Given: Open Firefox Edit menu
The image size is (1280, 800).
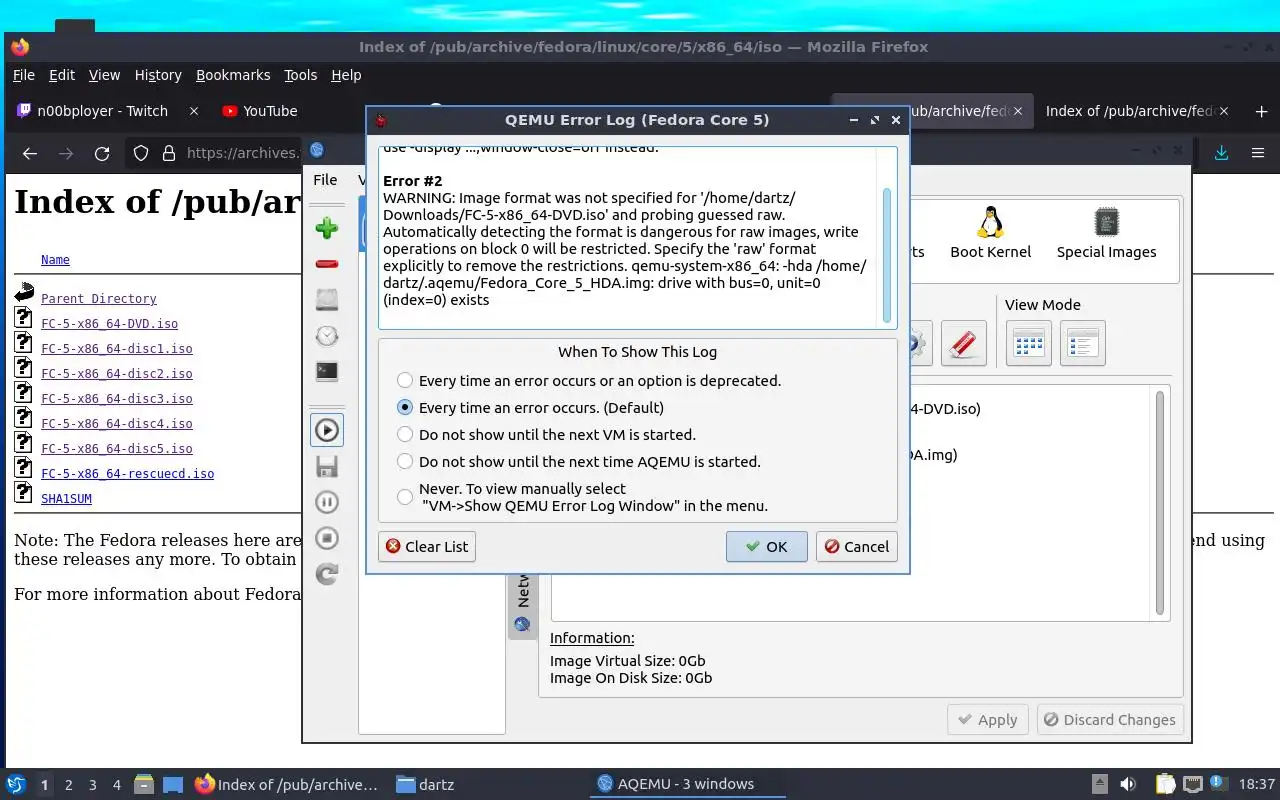Looking at the screenshot, I should tap(62, 75).
